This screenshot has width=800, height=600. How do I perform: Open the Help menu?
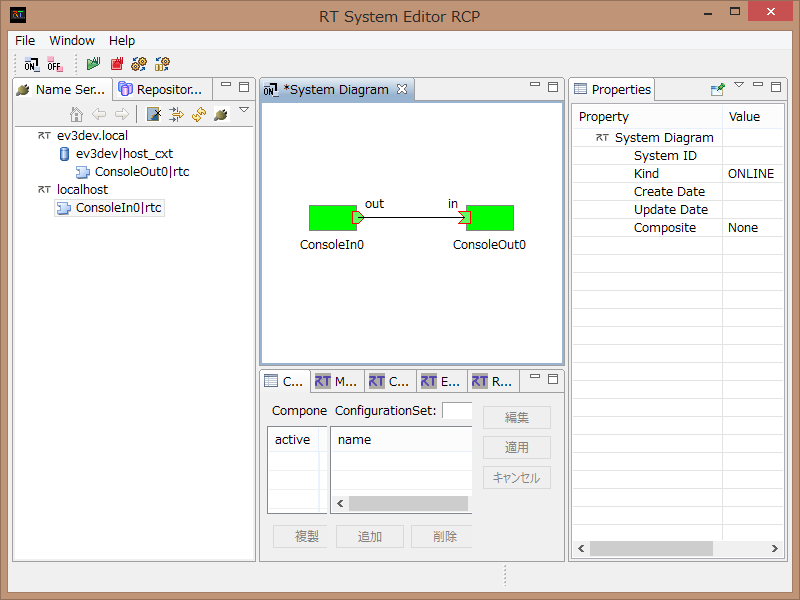[x=122, y=40]
